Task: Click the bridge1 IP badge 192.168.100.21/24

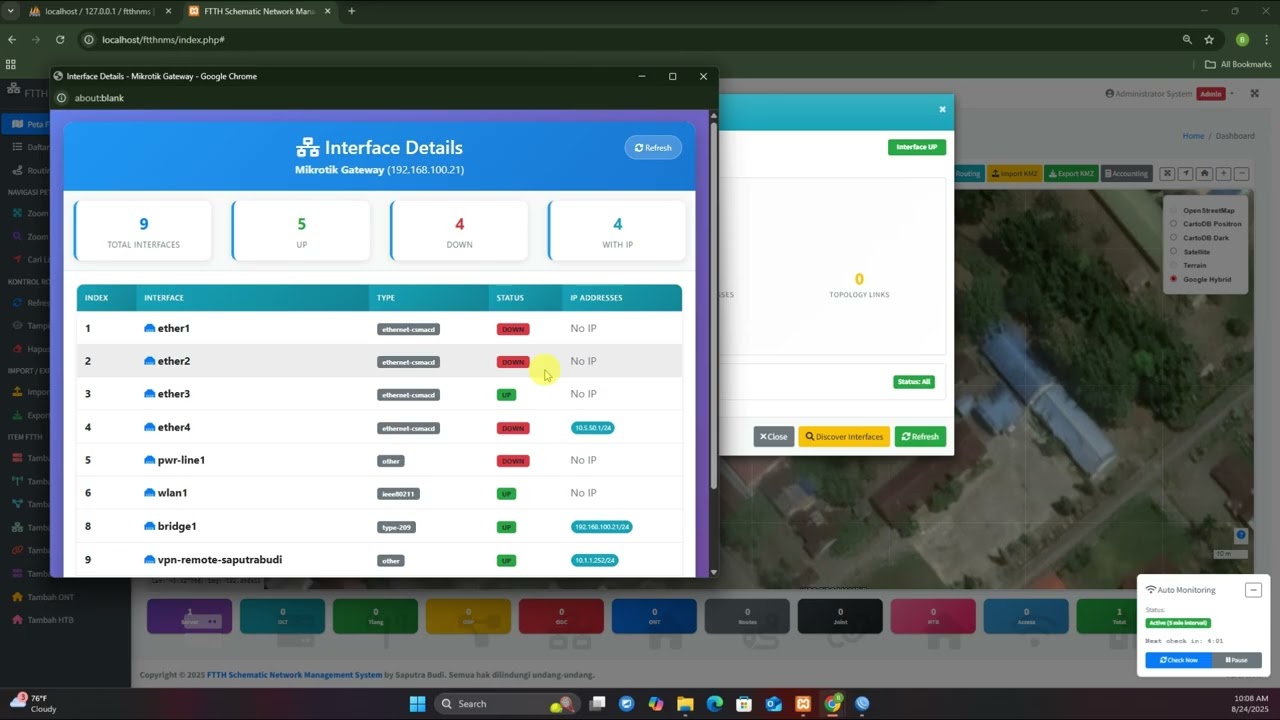Action: [x=602, y=527]
